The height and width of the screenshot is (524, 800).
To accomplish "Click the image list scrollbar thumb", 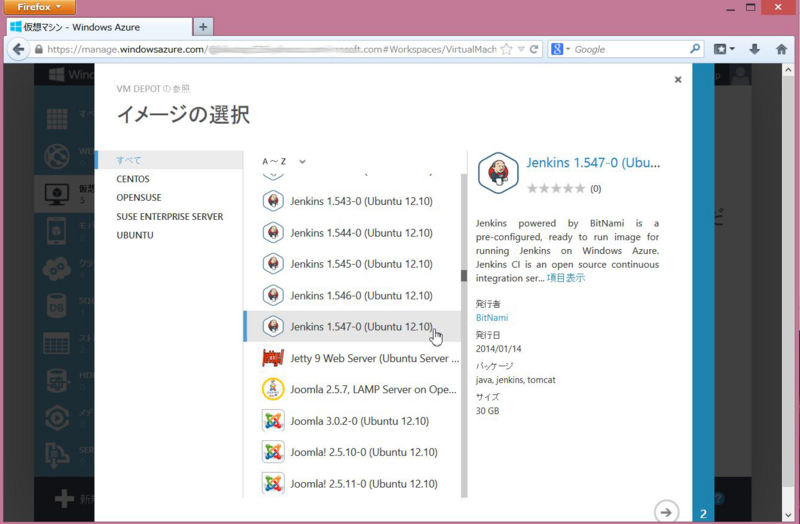I will 464,276.
